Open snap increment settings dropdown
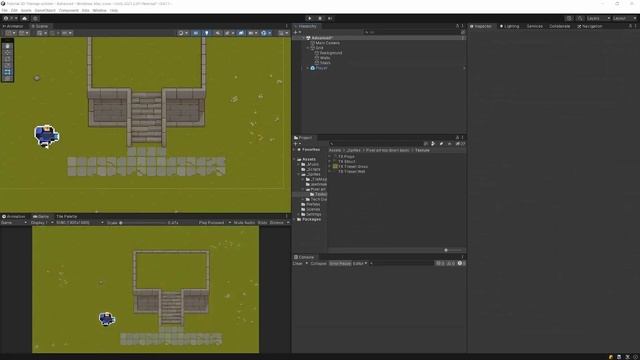Image resolution: width=640 pixels, height=360 pixels. click(67, 33)
